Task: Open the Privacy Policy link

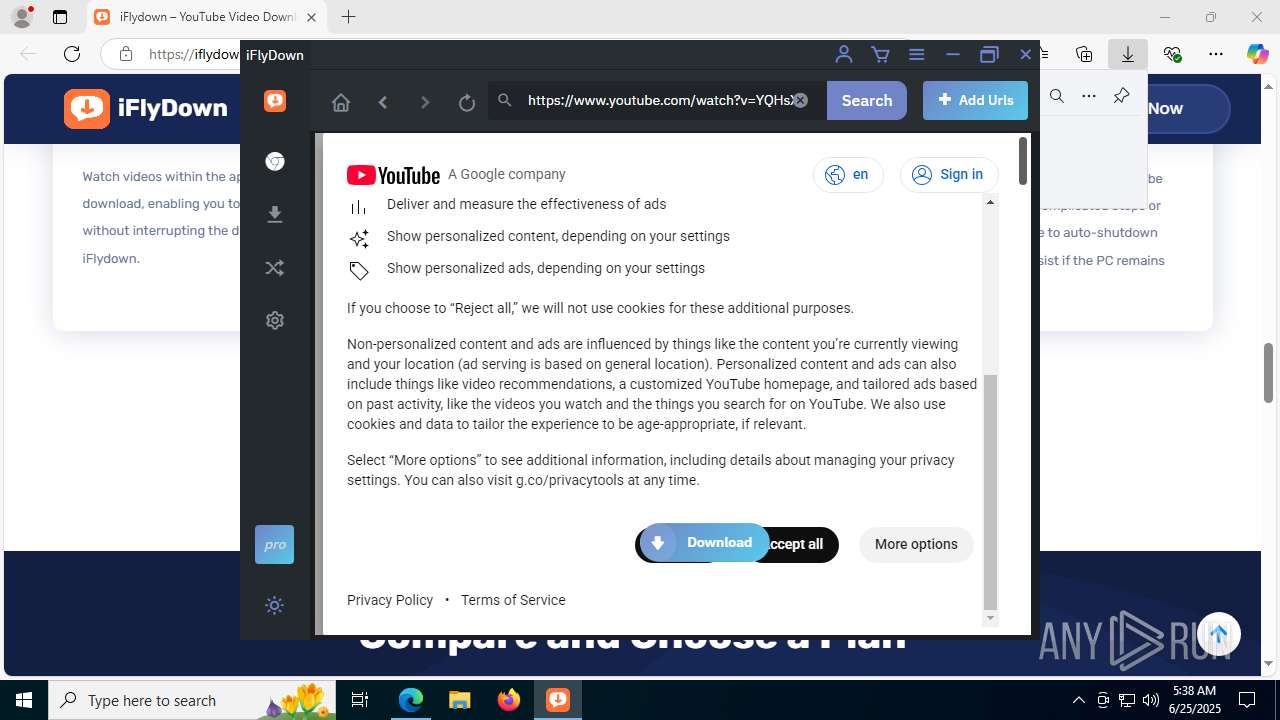Action: pos(390,600)
